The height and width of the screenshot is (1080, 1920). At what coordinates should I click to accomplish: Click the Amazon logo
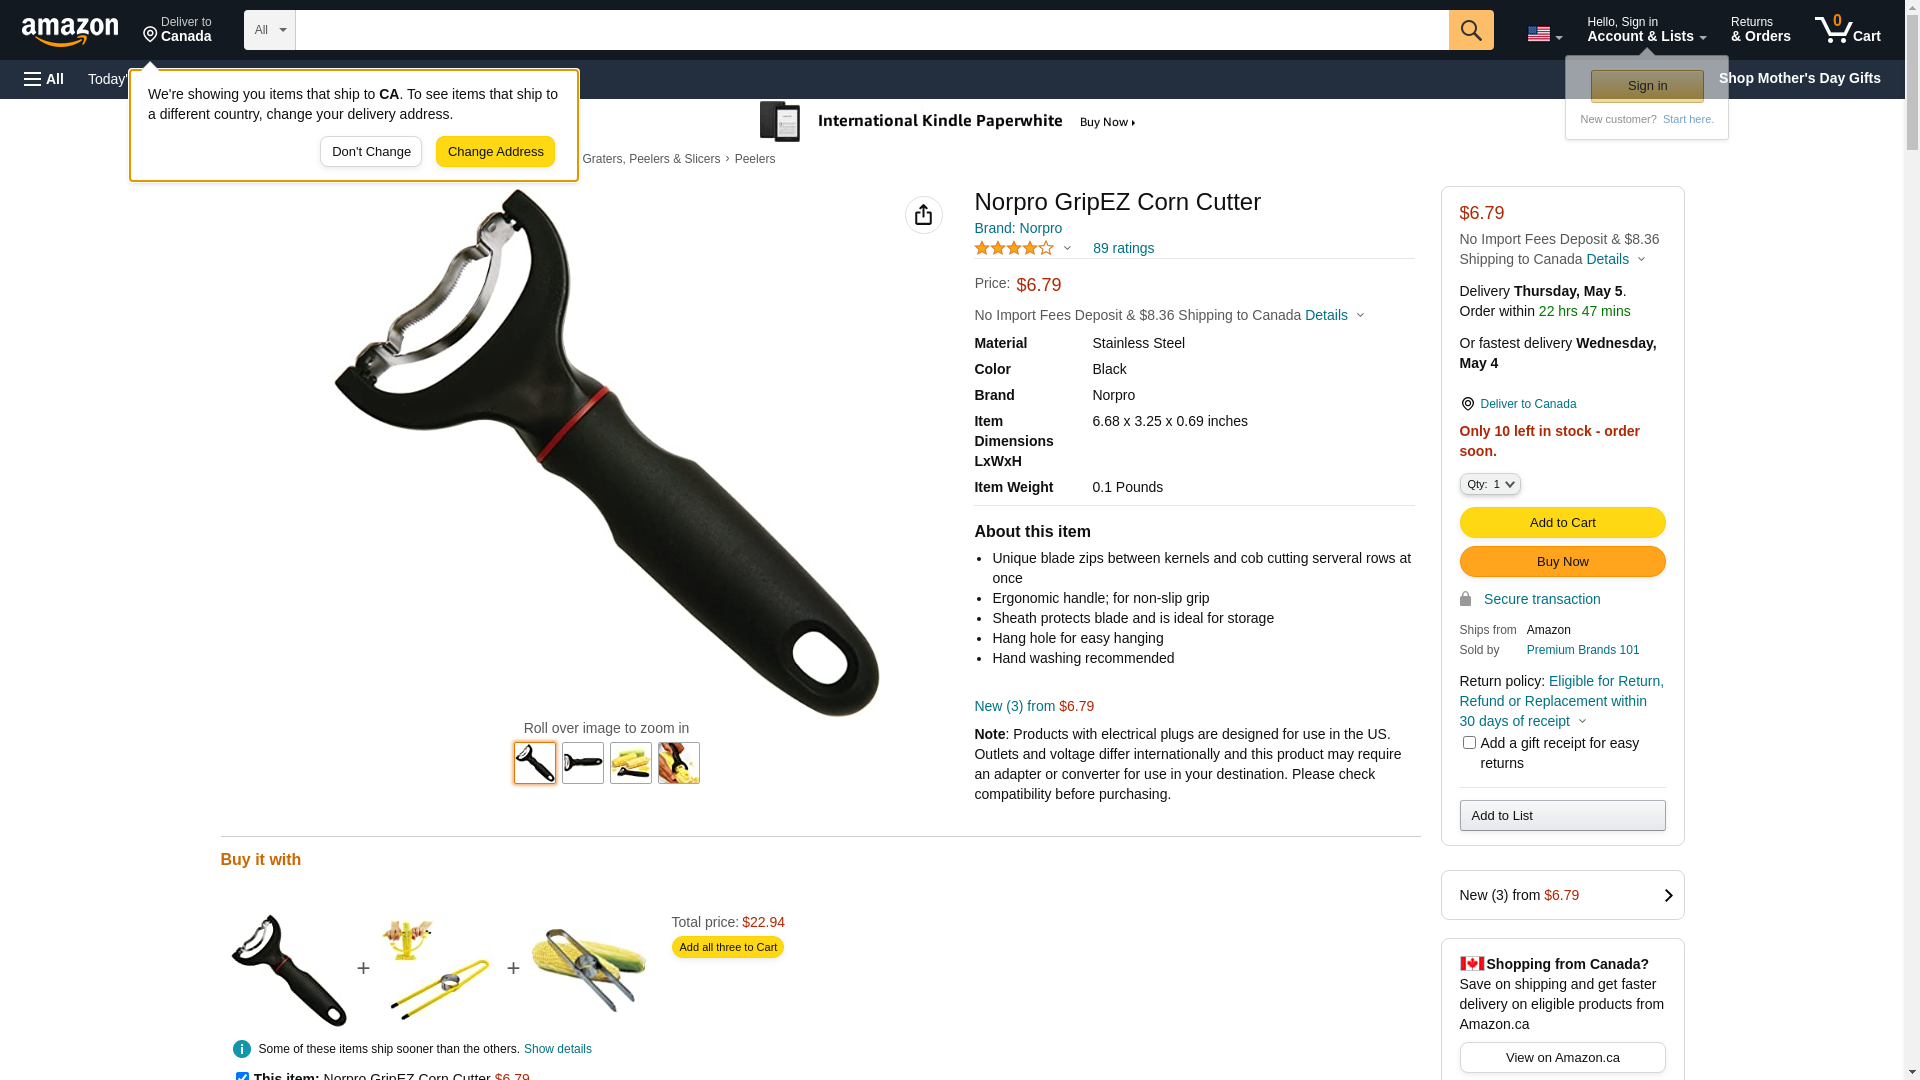click(70, 32)
